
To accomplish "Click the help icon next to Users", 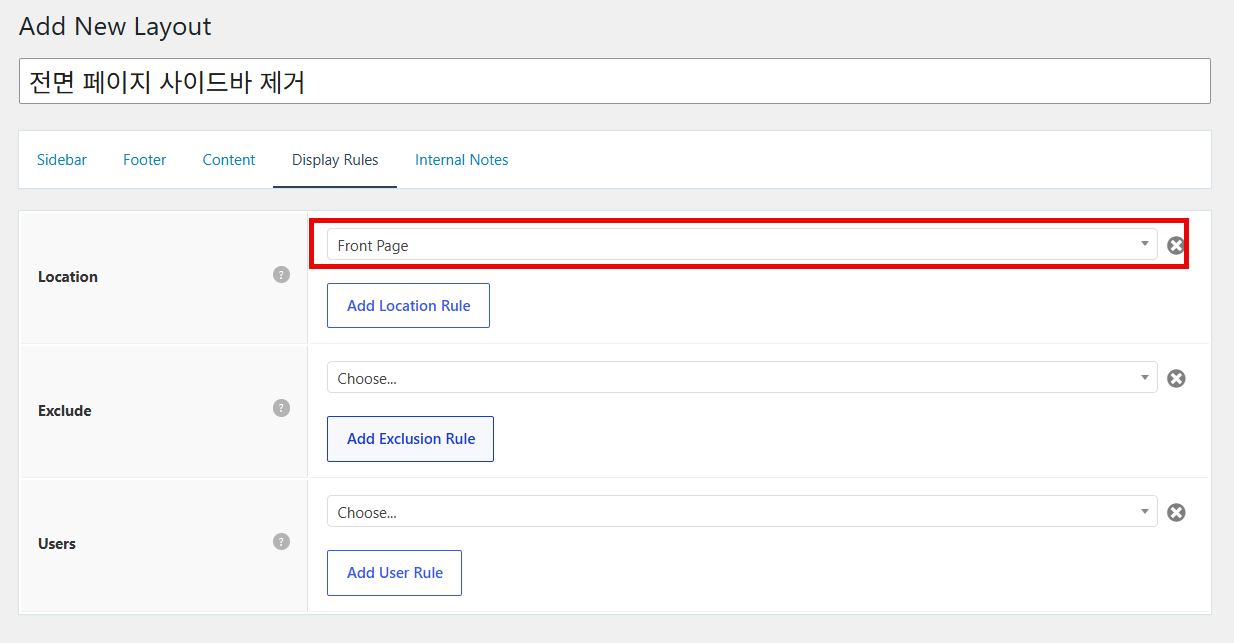I will click(281, 541).
